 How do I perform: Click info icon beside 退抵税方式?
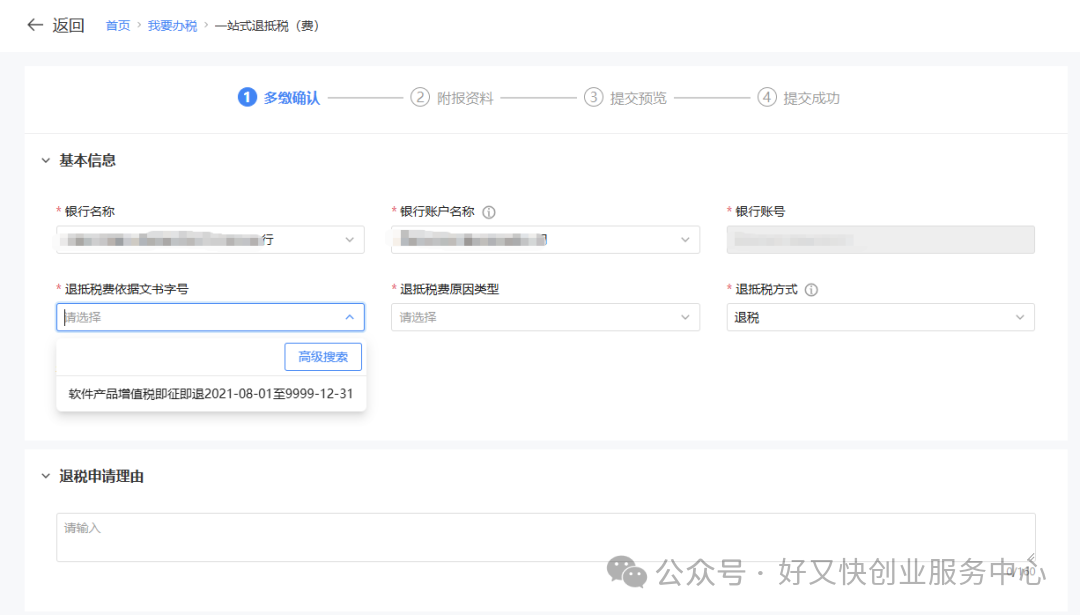(x=811, y=290)
